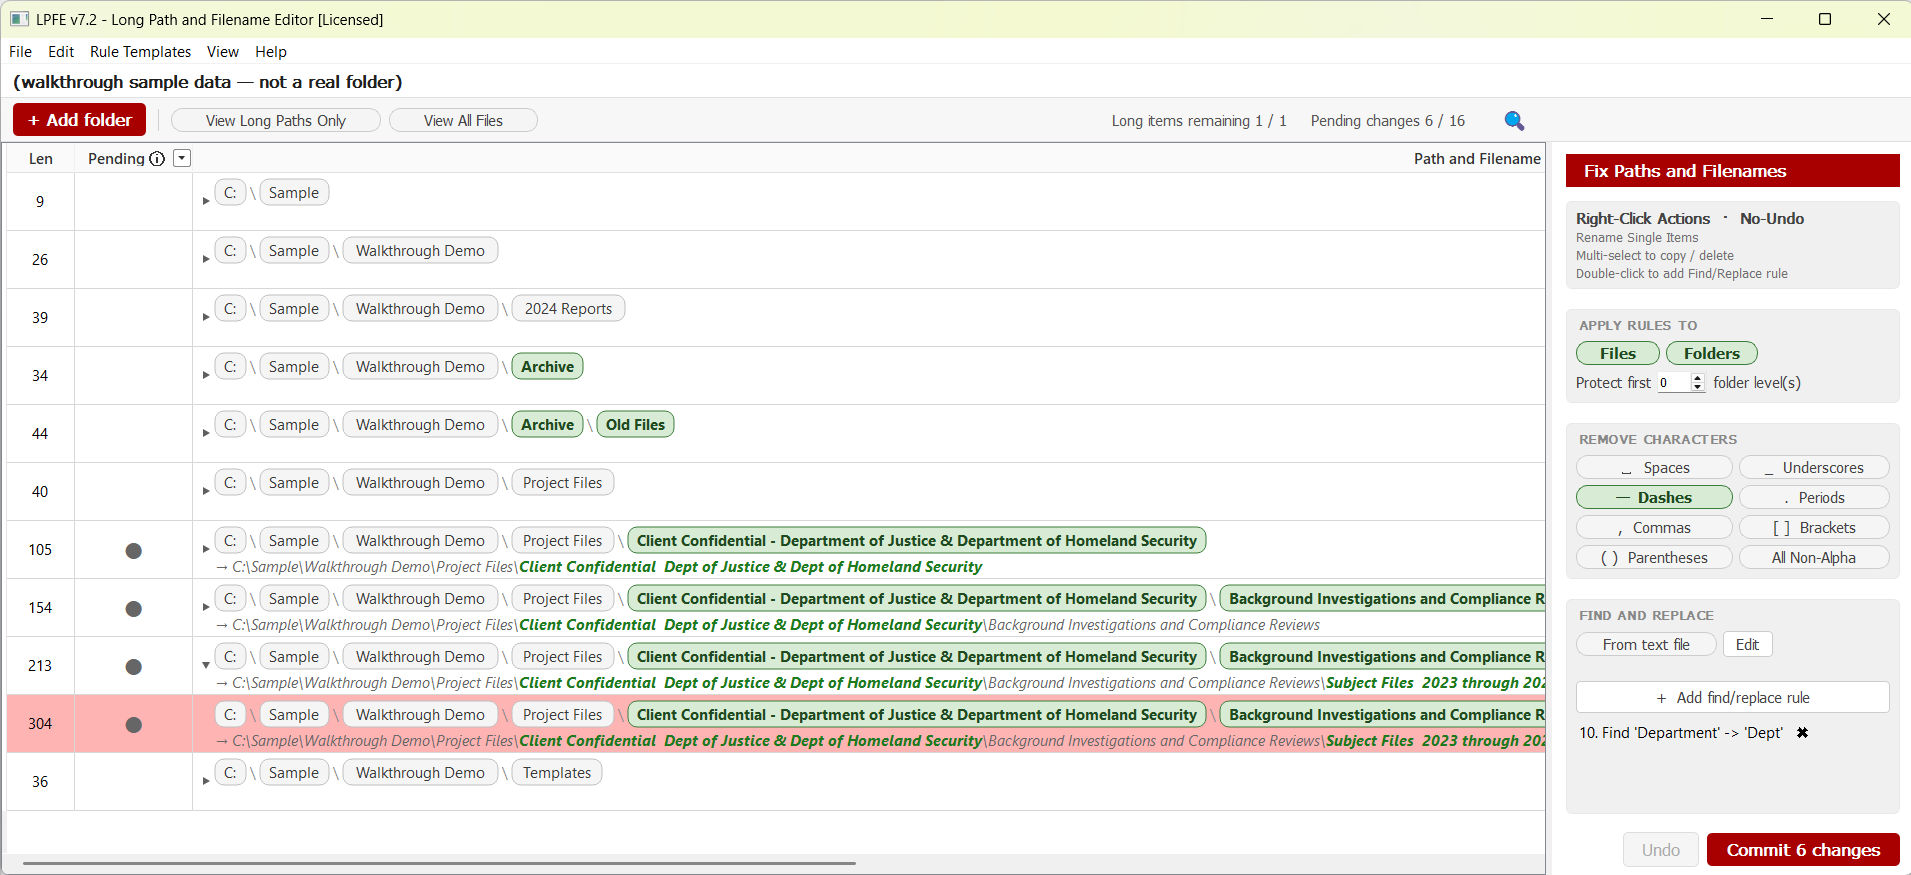Click Edit in Find and Replace
Image resolution: width=1911 pixels, height=875 pixels.
(x=1747, y=645)
